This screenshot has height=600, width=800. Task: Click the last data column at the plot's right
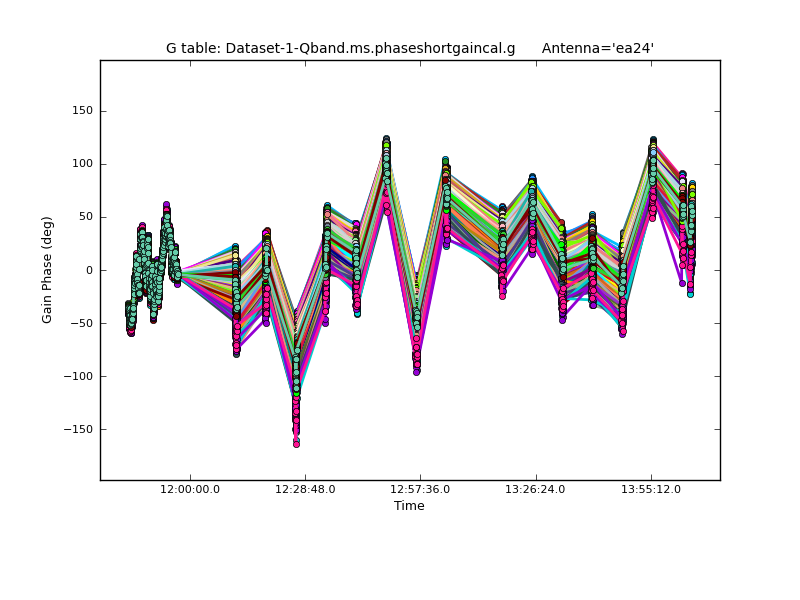(x=690, y=240)
